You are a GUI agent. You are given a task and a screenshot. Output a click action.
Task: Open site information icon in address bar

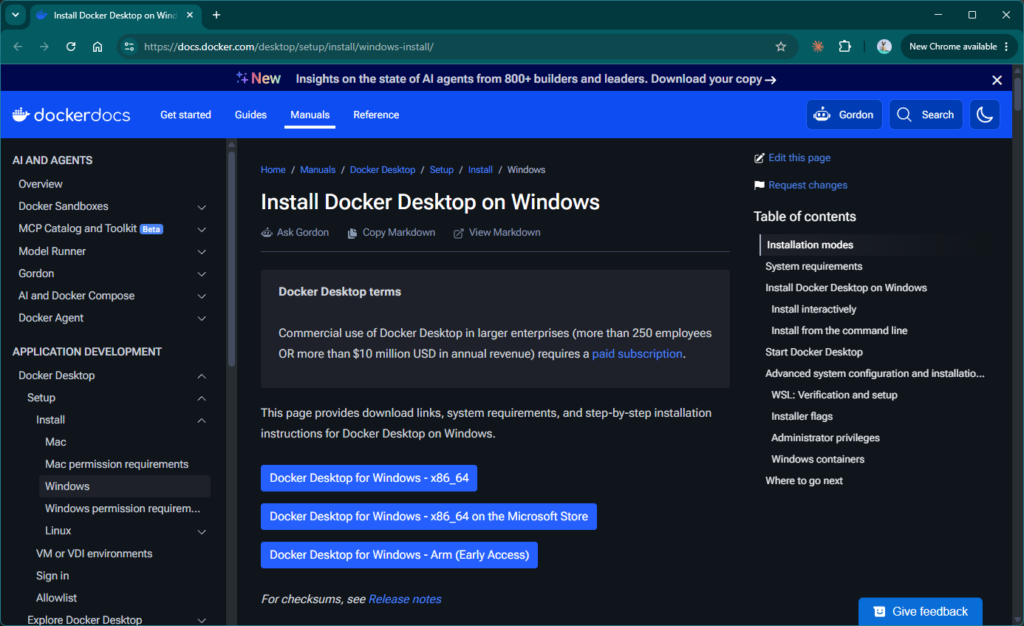129,46
